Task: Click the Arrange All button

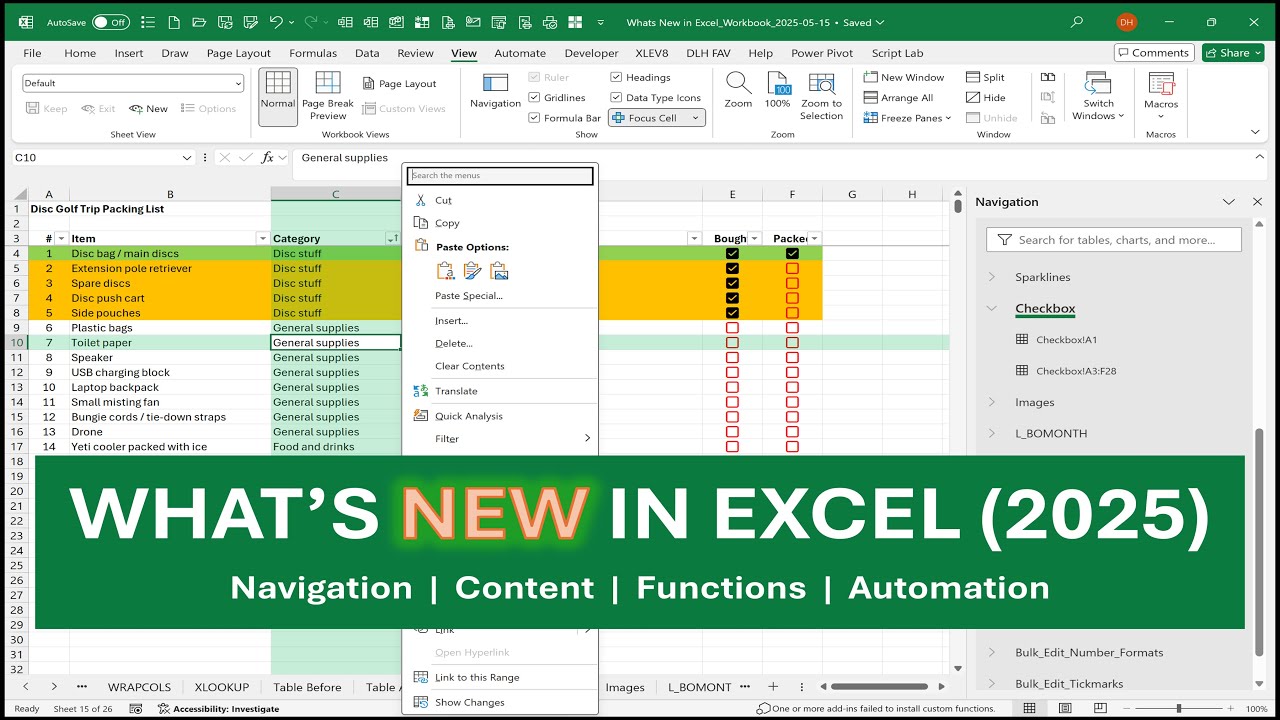Action: (899, 98)
